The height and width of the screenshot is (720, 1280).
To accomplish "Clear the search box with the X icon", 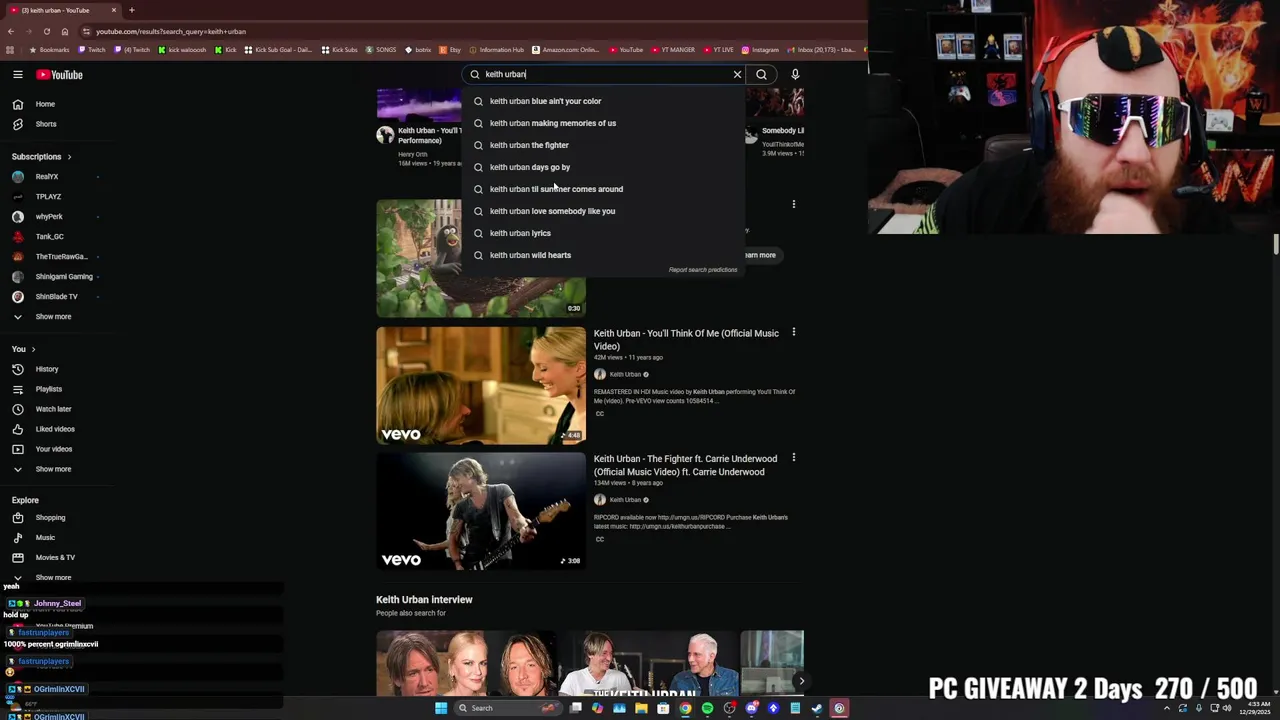I will pos(737,74).
